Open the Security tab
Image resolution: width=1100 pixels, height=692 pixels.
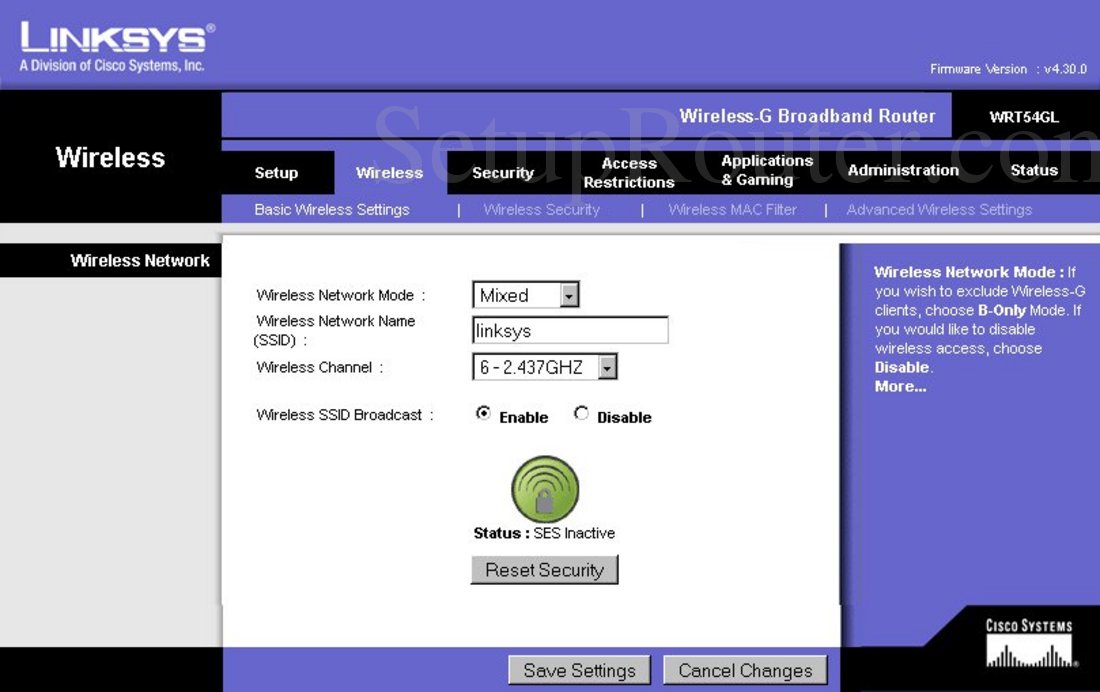pyautogui.click(x=503, y=173)
